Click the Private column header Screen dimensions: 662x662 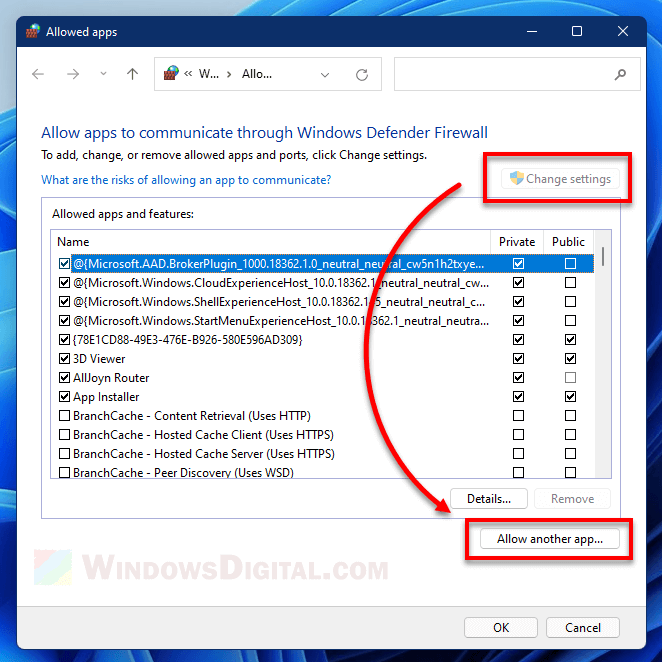point(517,242)
